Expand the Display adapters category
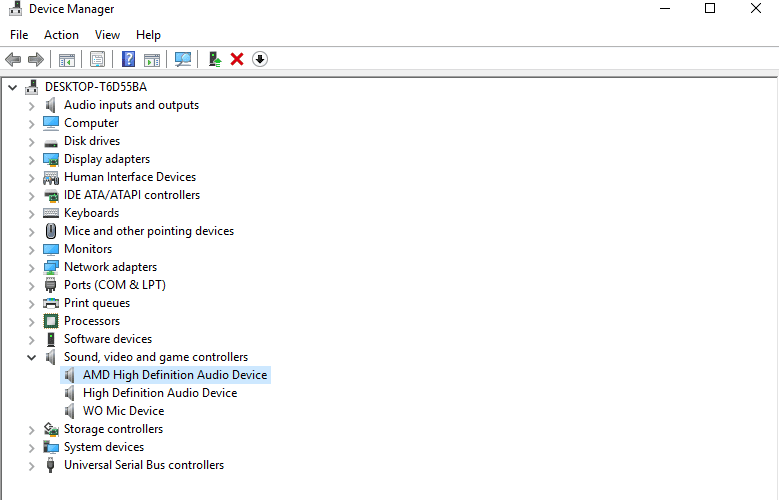Image resolution: width=779 pixels, height=500 pixels. [x=31, y=160]
